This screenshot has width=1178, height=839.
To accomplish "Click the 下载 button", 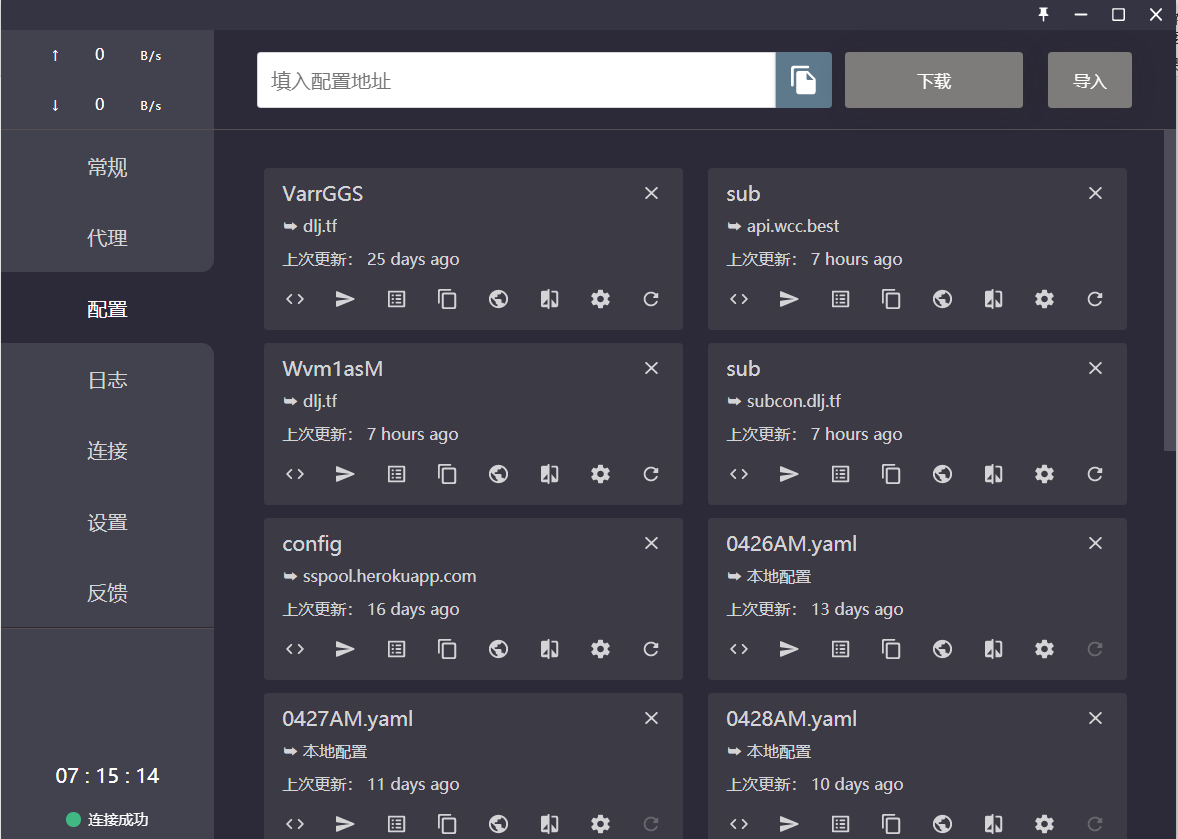I will 934,80.
